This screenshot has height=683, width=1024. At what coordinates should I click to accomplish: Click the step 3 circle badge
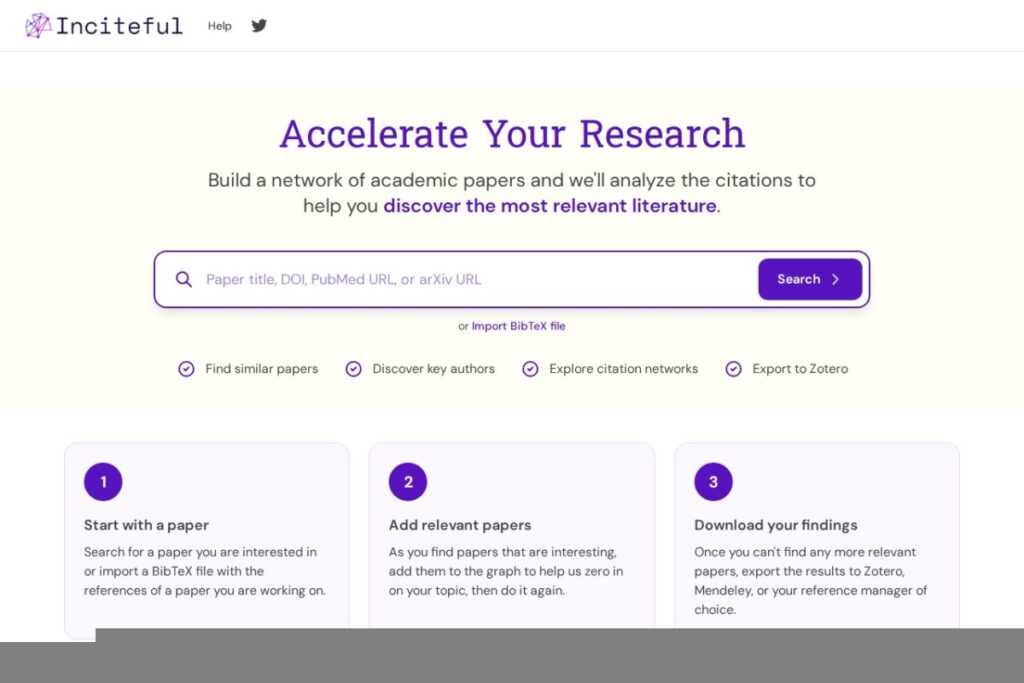[x=713, y=482]
